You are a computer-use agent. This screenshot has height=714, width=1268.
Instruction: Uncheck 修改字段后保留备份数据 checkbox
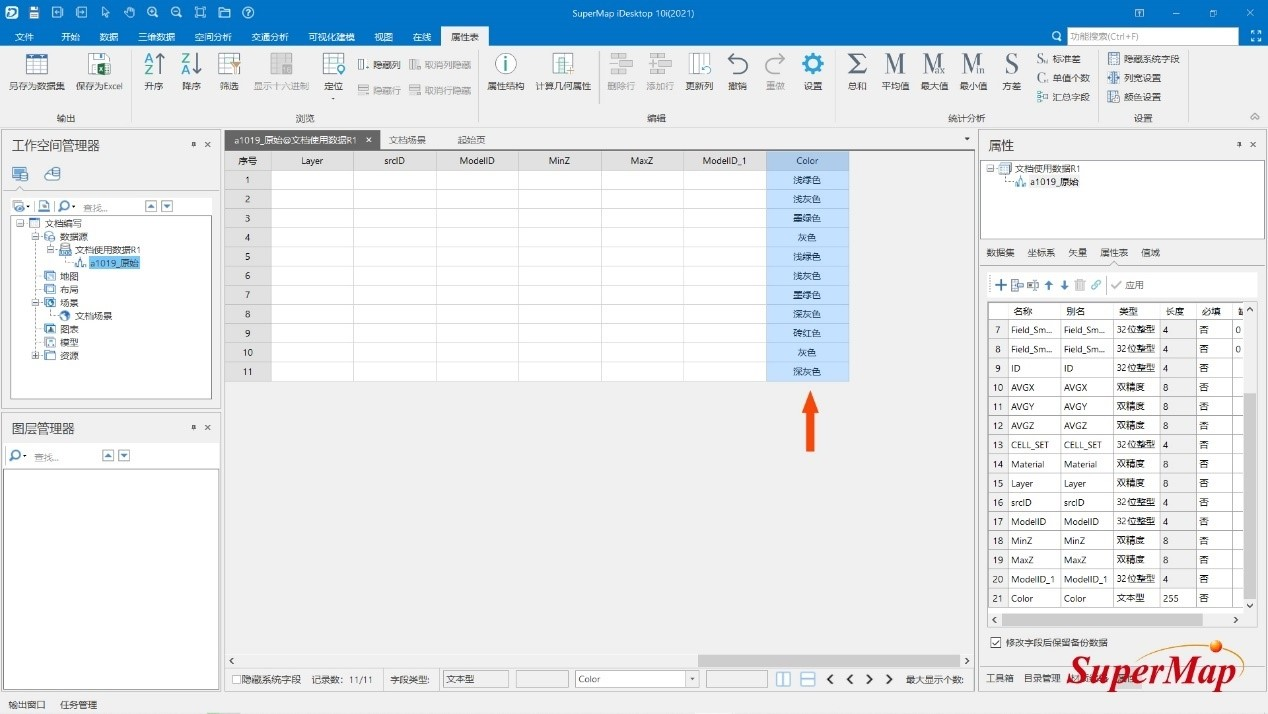(994, 643)
